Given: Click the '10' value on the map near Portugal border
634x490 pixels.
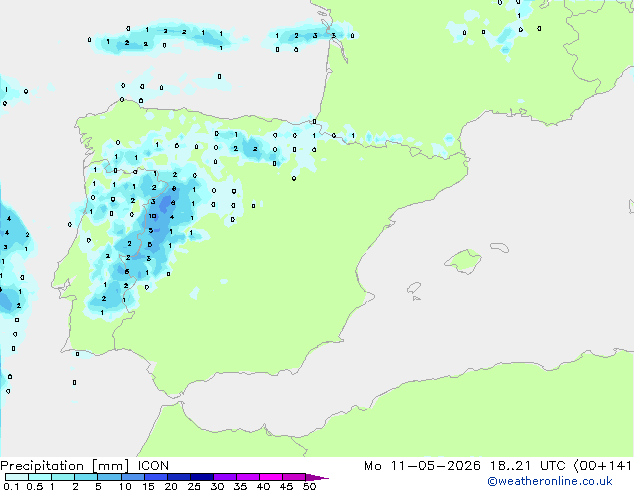Looking at the screenshot, I should point(152,216).
